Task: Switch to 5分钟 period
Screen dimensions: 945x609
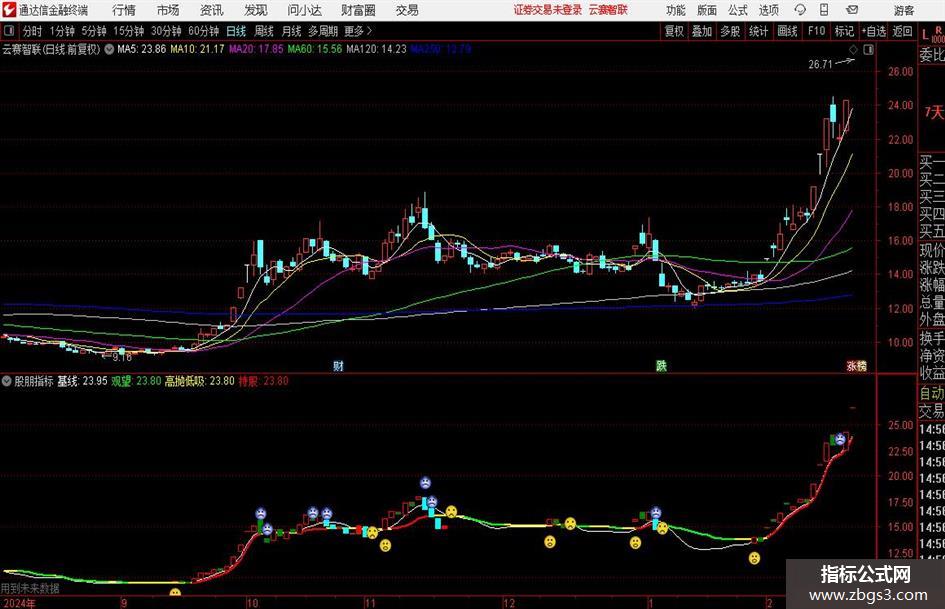Action: [x=93, y=31]
